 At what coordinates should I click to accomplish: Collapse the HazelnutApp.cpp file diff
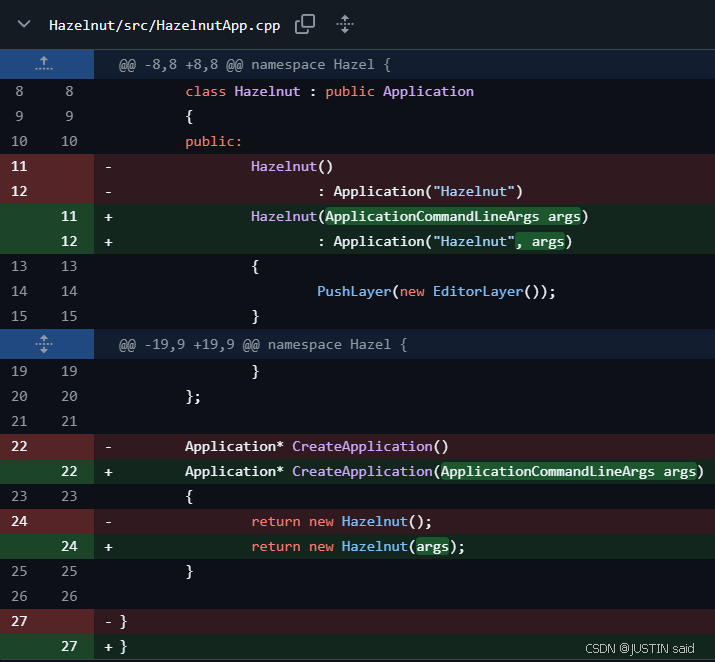point(24,24)
